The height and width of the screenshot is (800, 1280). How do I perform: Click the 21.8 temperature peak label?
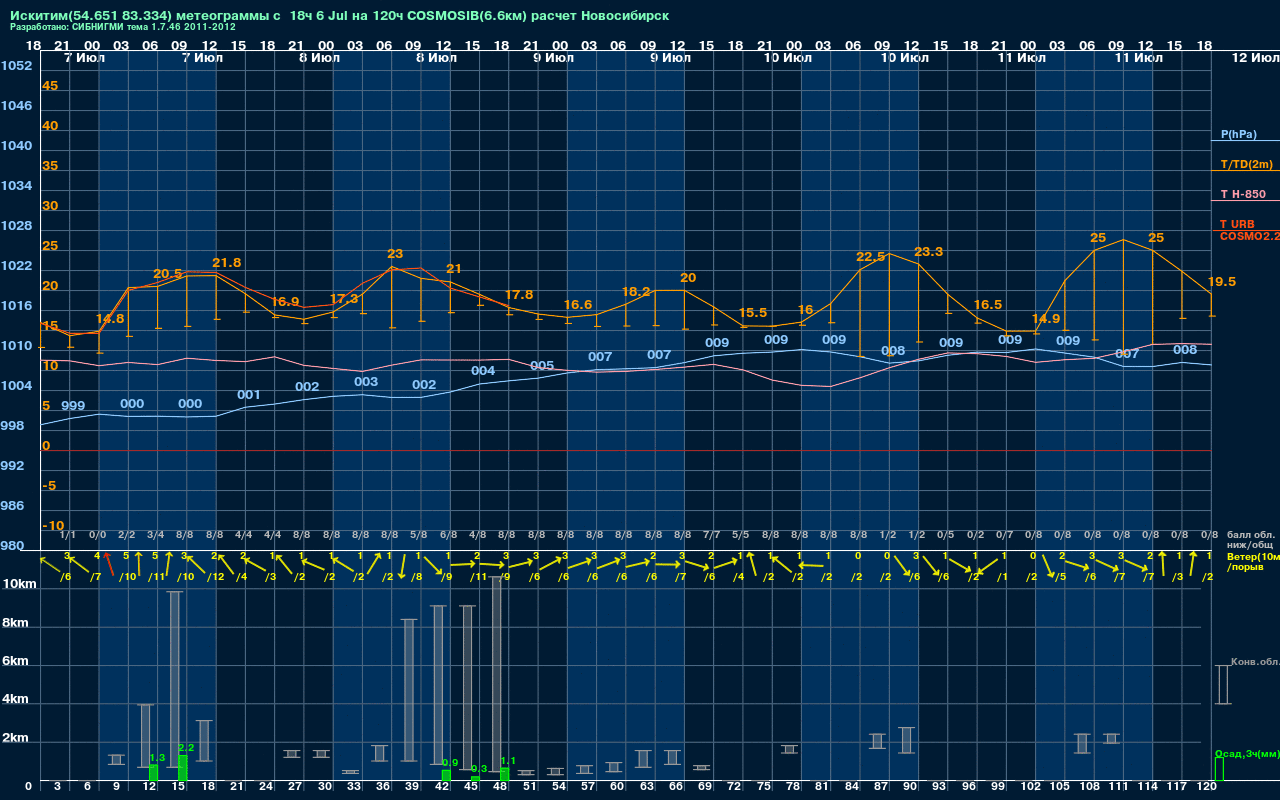pos(226,263)
